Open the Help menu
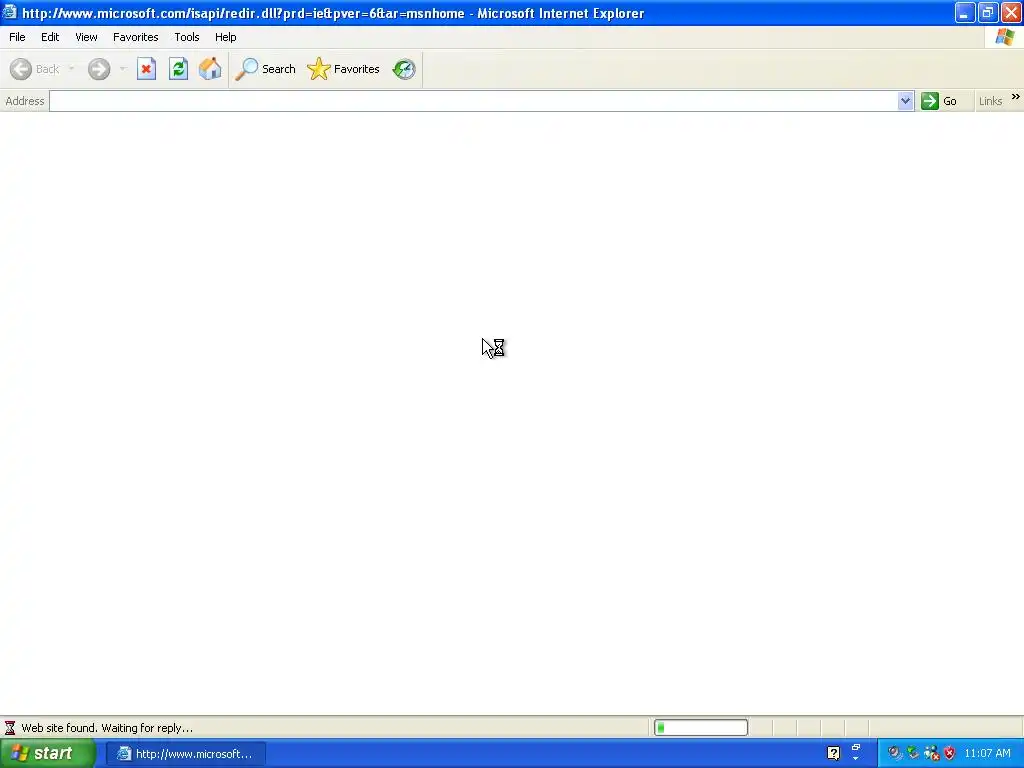This screenshot has height=768, width=1024. [225, 37]
